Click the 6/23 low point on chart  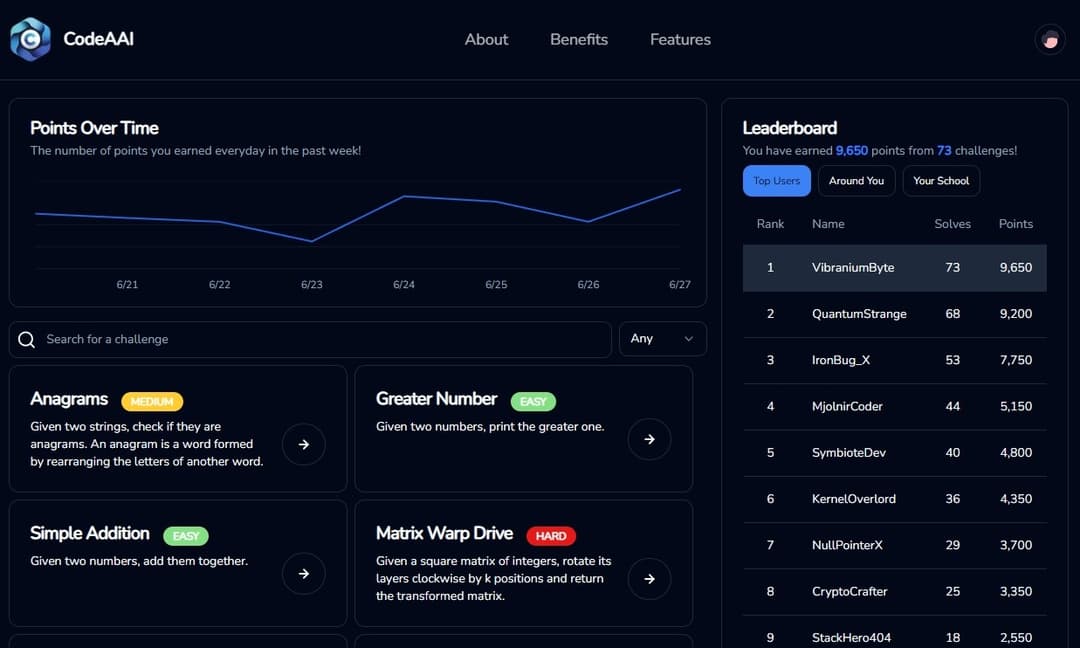click(311, 241)
